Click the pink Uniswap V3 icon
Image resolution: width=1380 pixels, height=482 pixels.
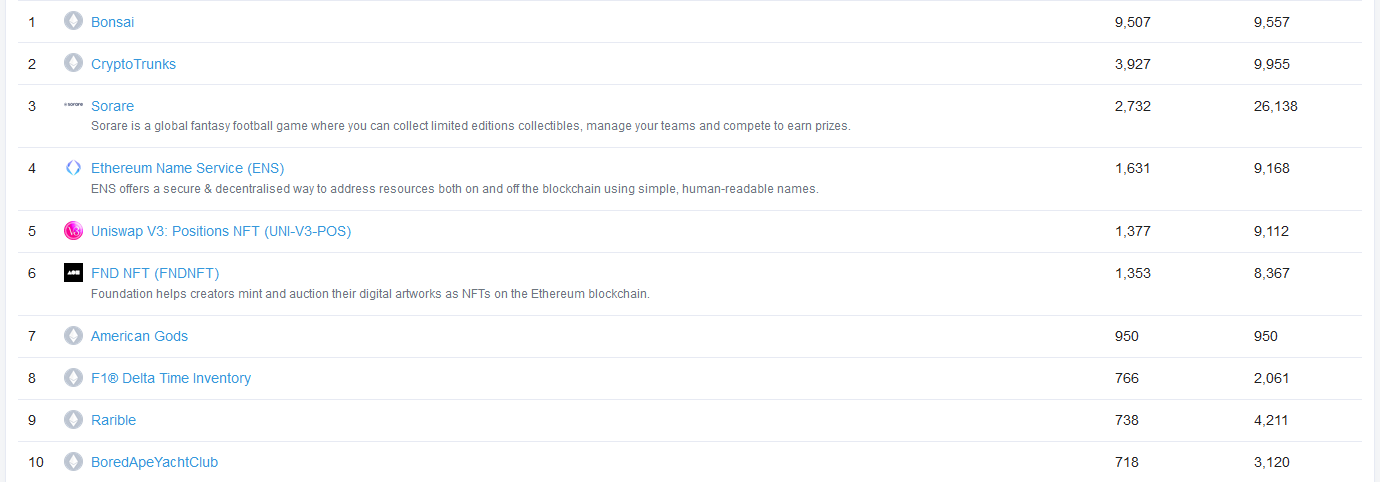click(x=73, y=231)
